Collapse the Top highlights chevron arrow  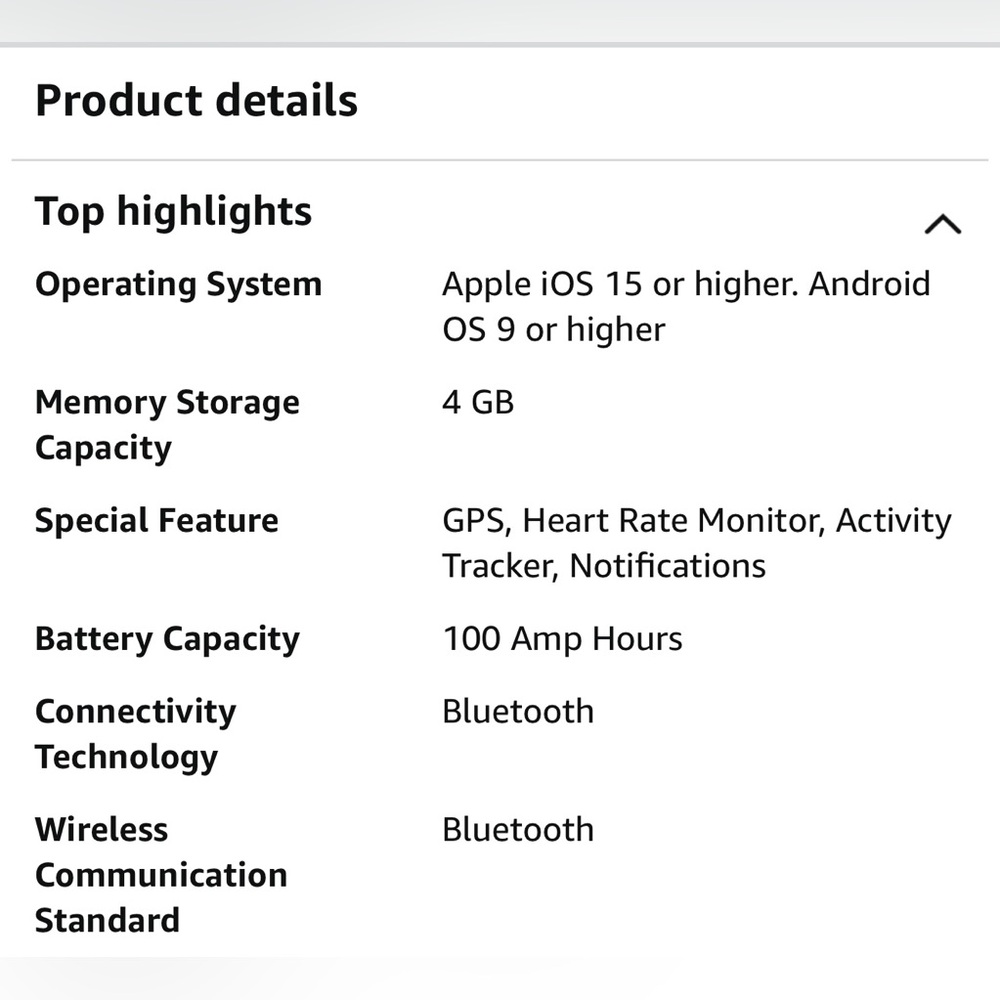942,224
